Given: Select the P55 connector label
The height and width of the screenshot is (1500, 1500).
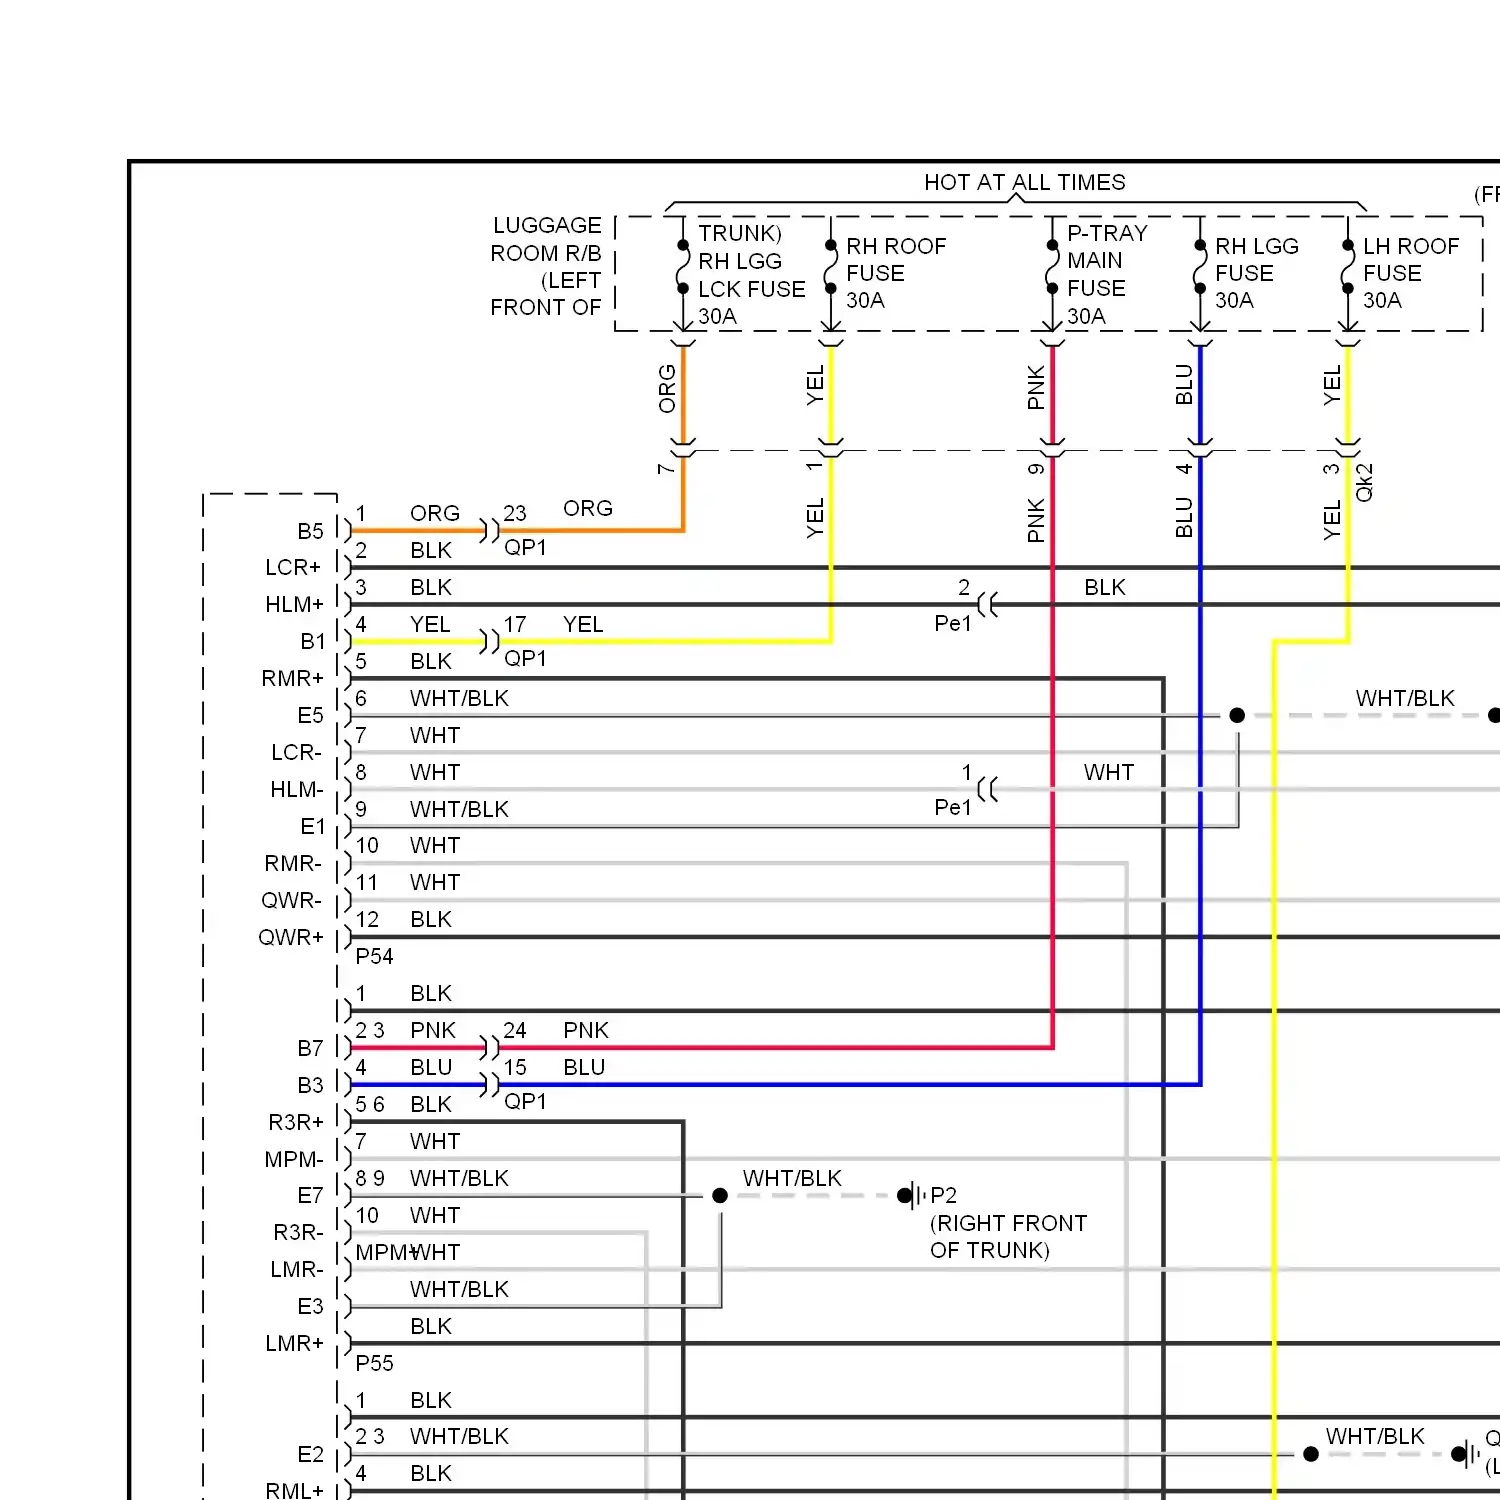Looking at the screenshot, I should tap(374, 1364).
